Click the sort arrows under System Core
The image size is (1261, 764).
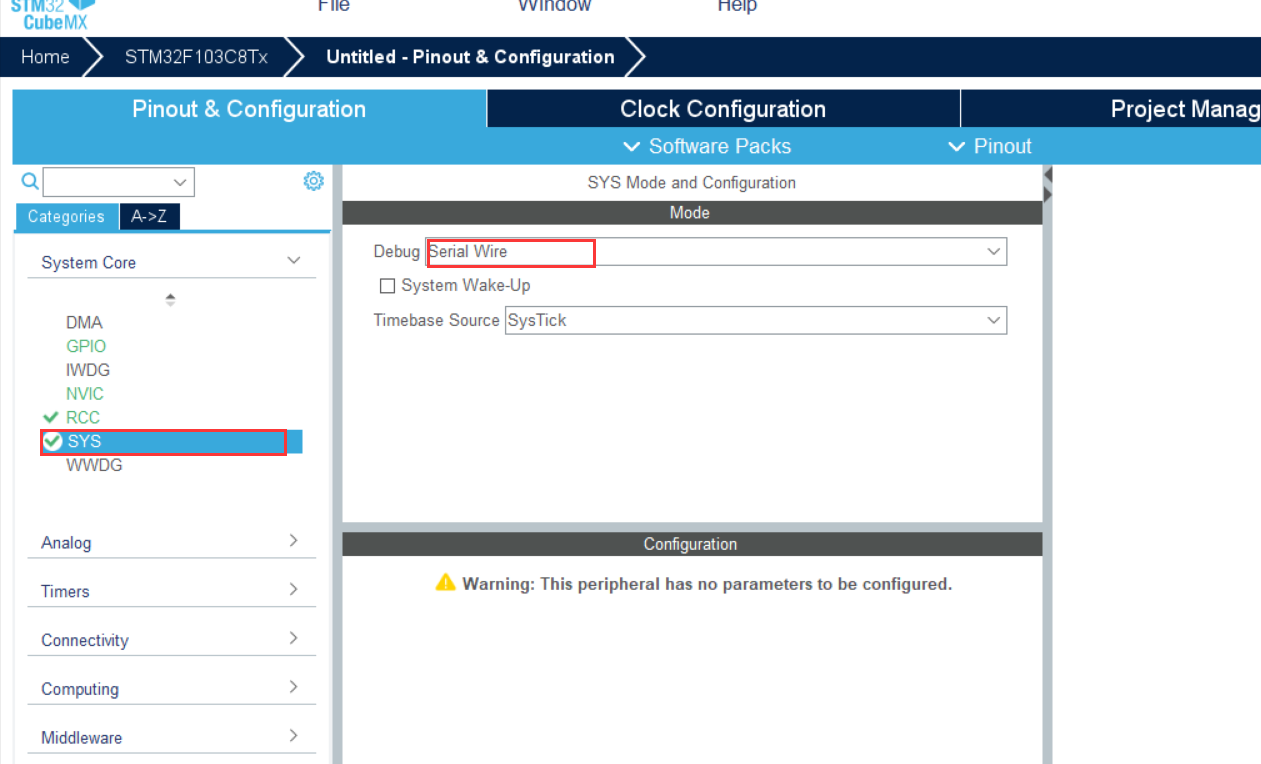171,299
